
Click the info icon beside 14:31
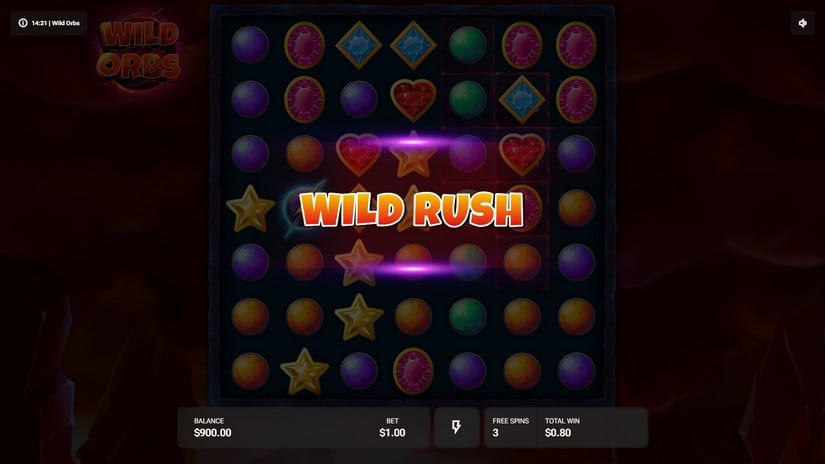click(x=23, y=23)
